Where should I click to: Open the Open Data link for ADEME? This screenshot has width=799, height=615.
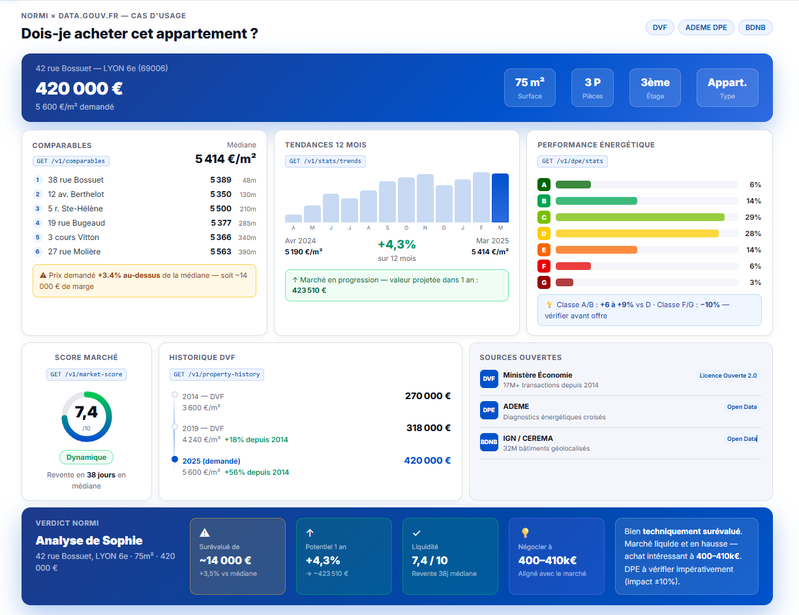[741, 407]
